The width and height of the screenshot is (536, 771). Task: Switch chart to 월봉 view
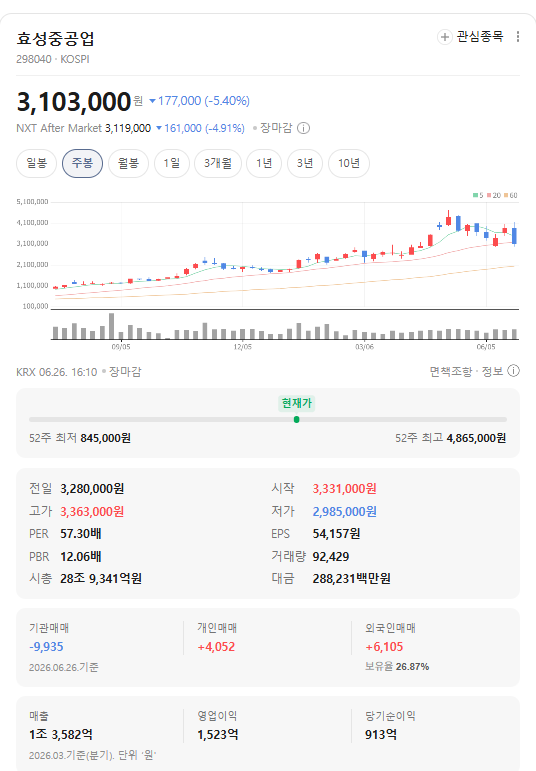pos(128,163)
